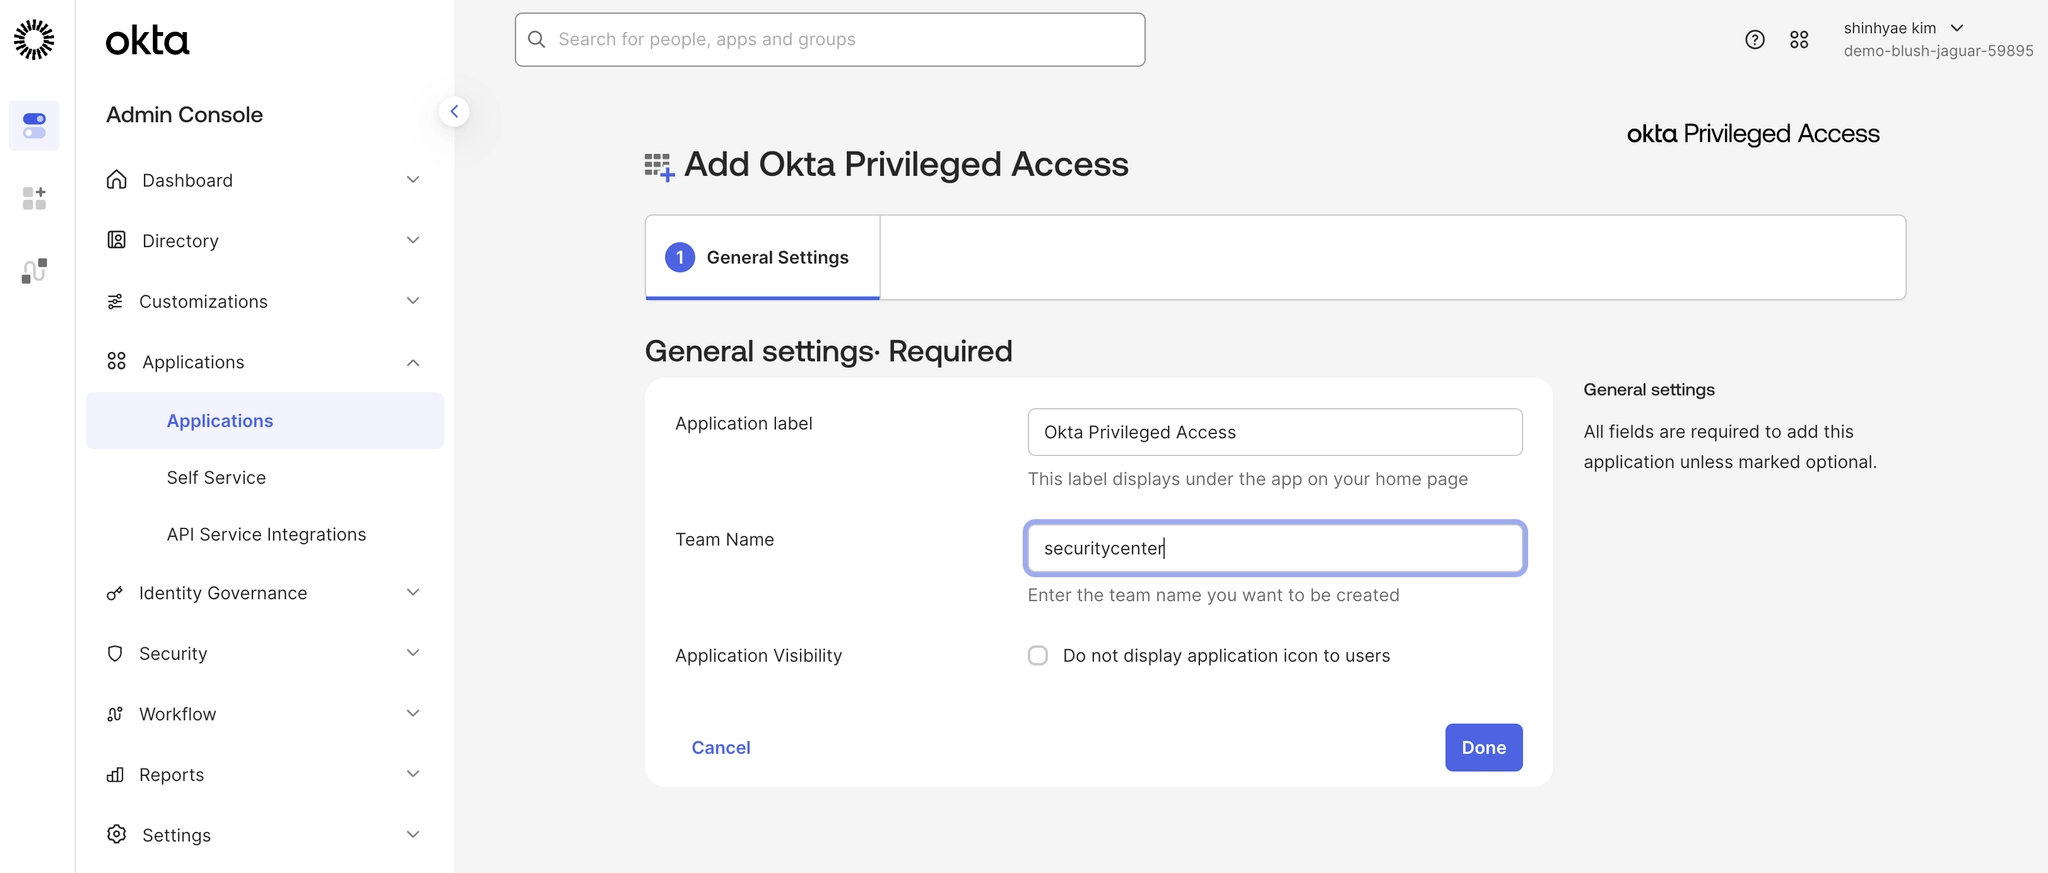Open Self Service menu item

[216, 478]
